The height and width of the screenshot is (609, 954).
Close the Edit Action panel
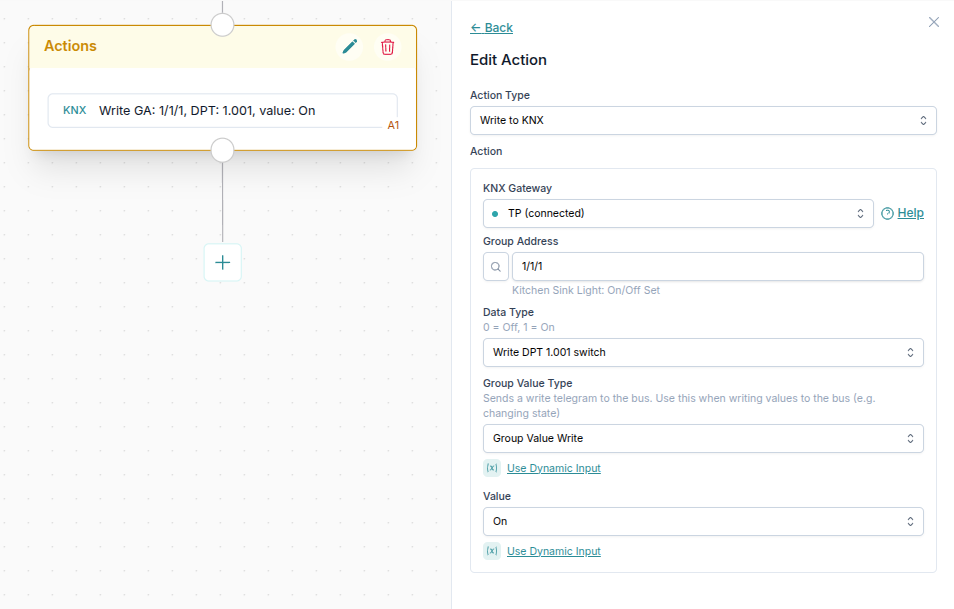point(934,22)
